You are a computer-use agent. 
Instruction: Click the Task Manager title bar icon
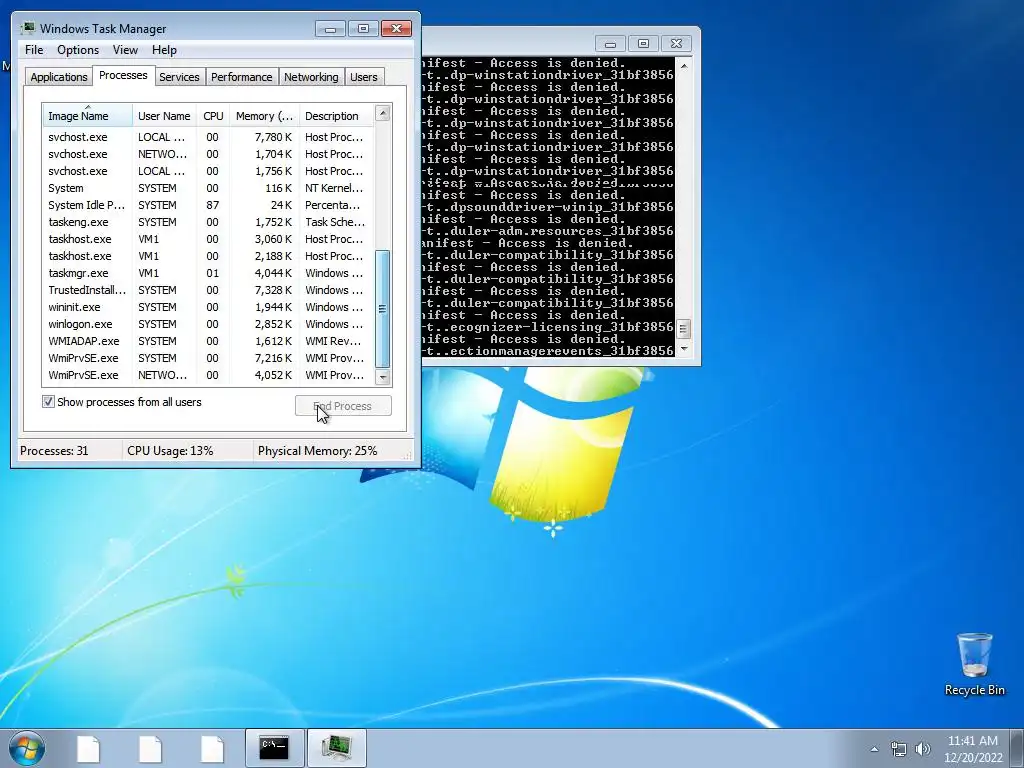(x=28, y=29)
